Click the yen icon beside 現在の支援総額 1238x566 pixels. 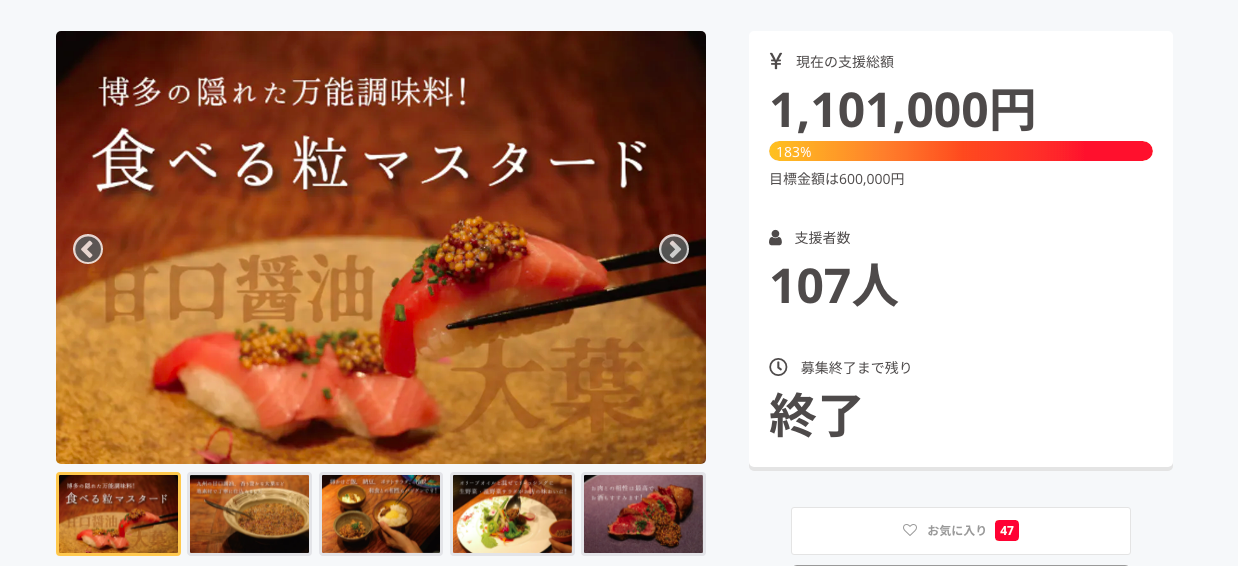(776, 61)
